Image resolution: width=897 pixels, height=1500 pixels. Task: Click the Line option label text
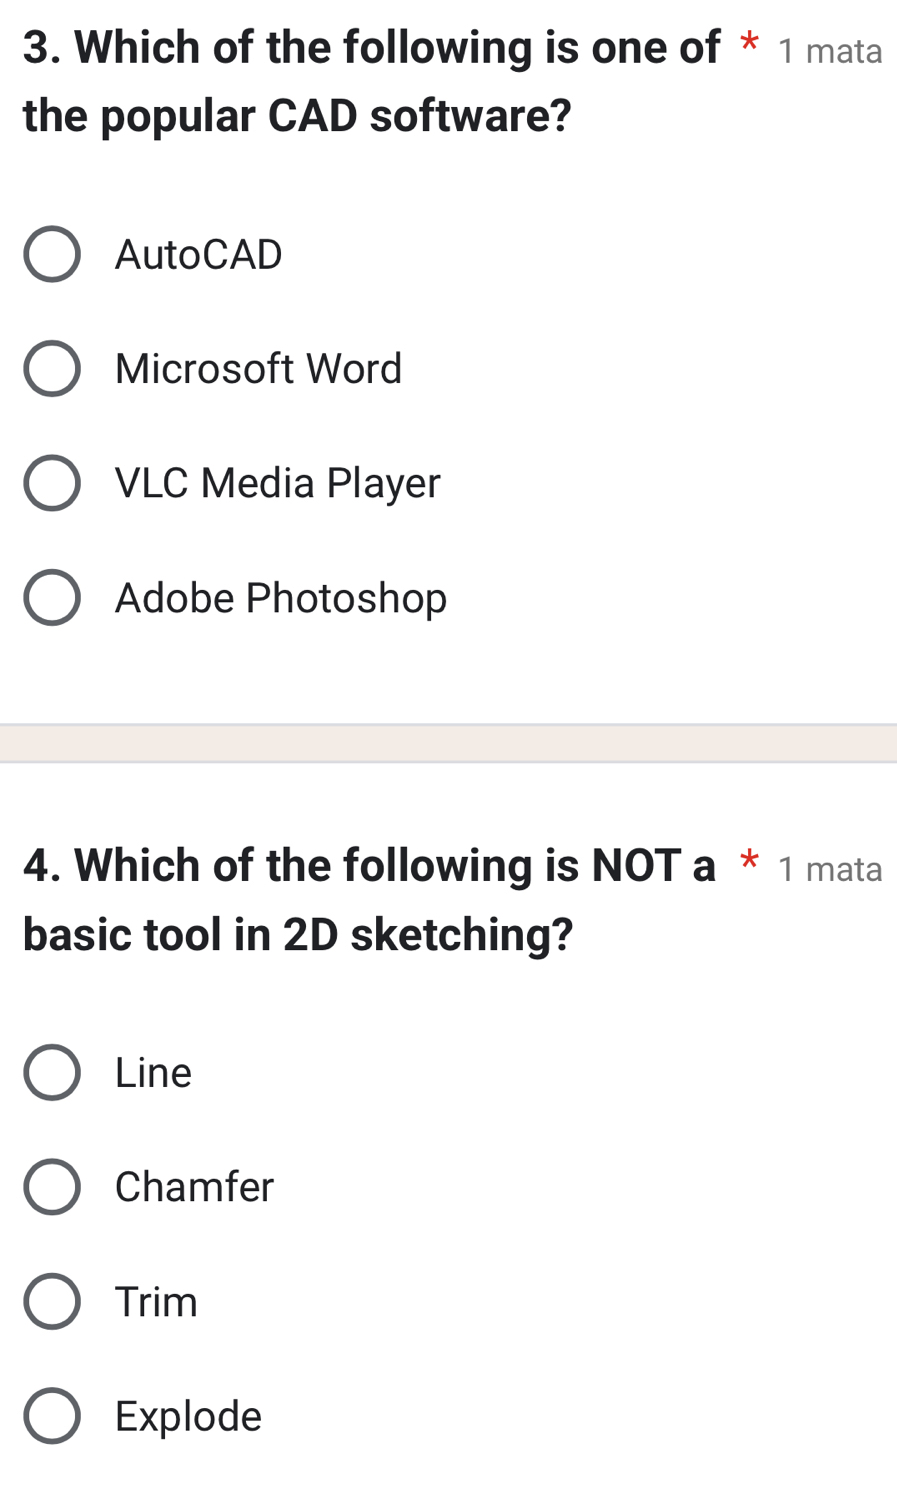(x=153, y=1073)
